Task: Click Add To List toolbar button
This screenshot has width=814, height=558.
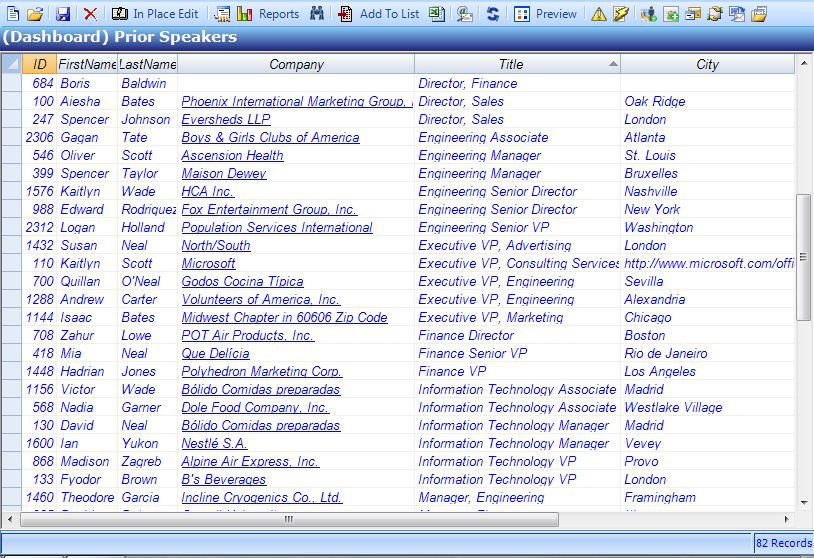Action: (378, 13)
